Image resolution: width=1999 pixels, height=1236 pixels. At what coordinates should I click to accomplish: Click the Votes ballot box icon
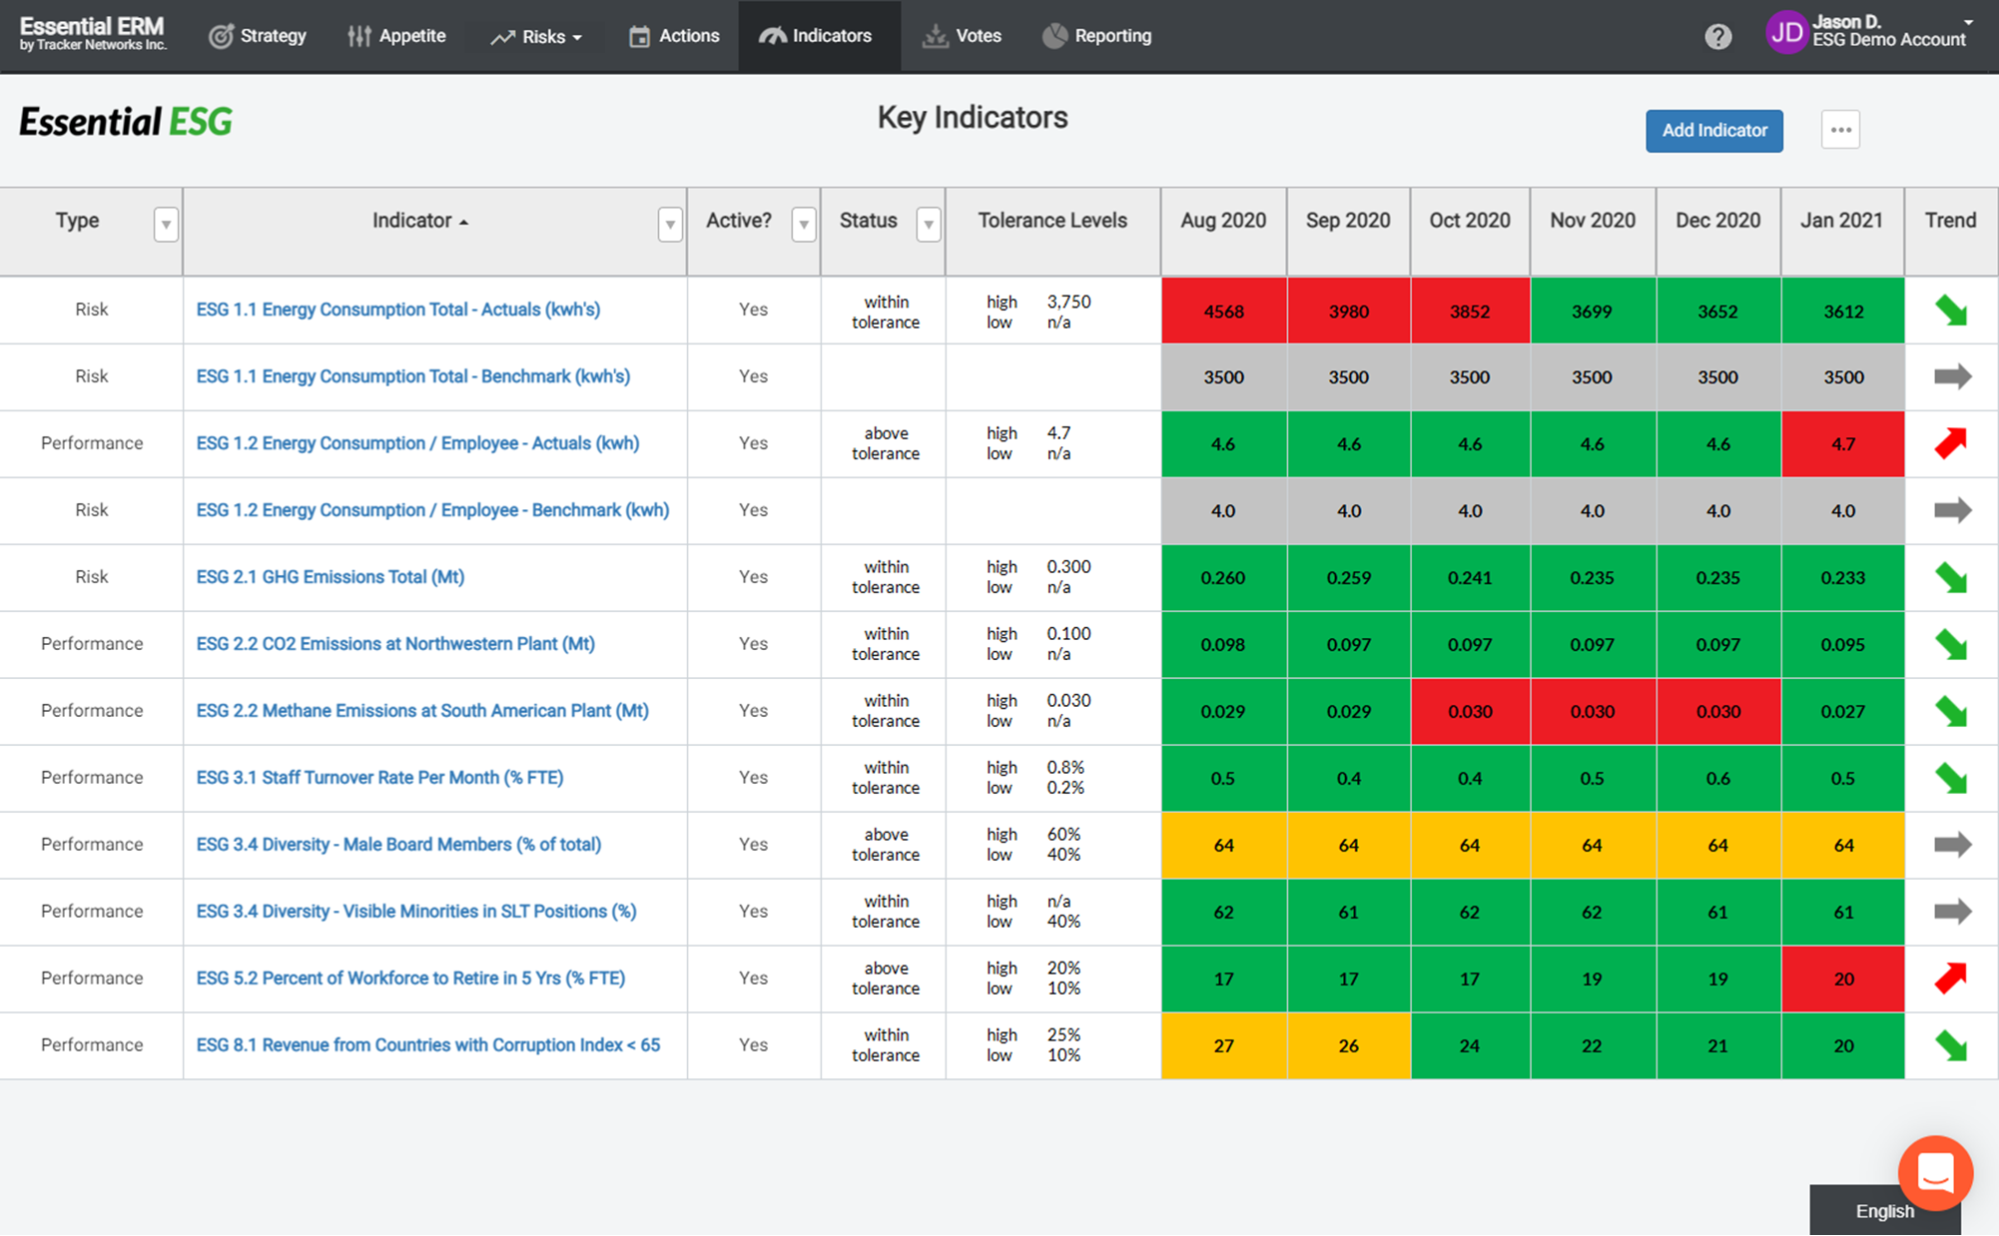[934, 35]
